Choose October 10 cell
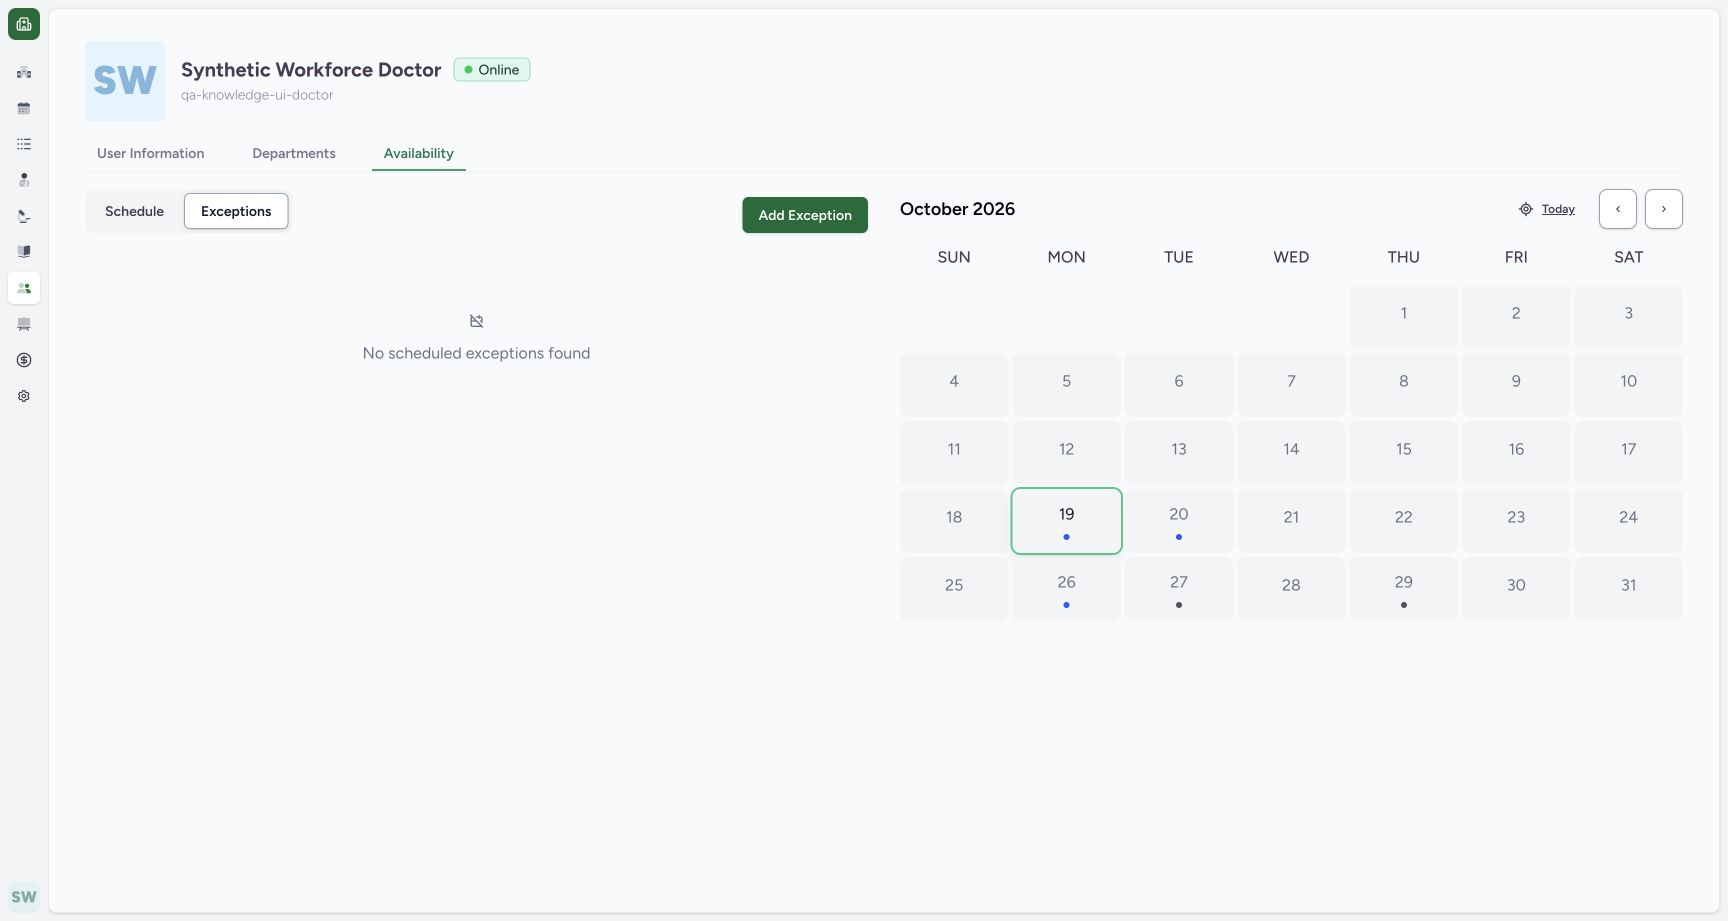 [1629, 385]
